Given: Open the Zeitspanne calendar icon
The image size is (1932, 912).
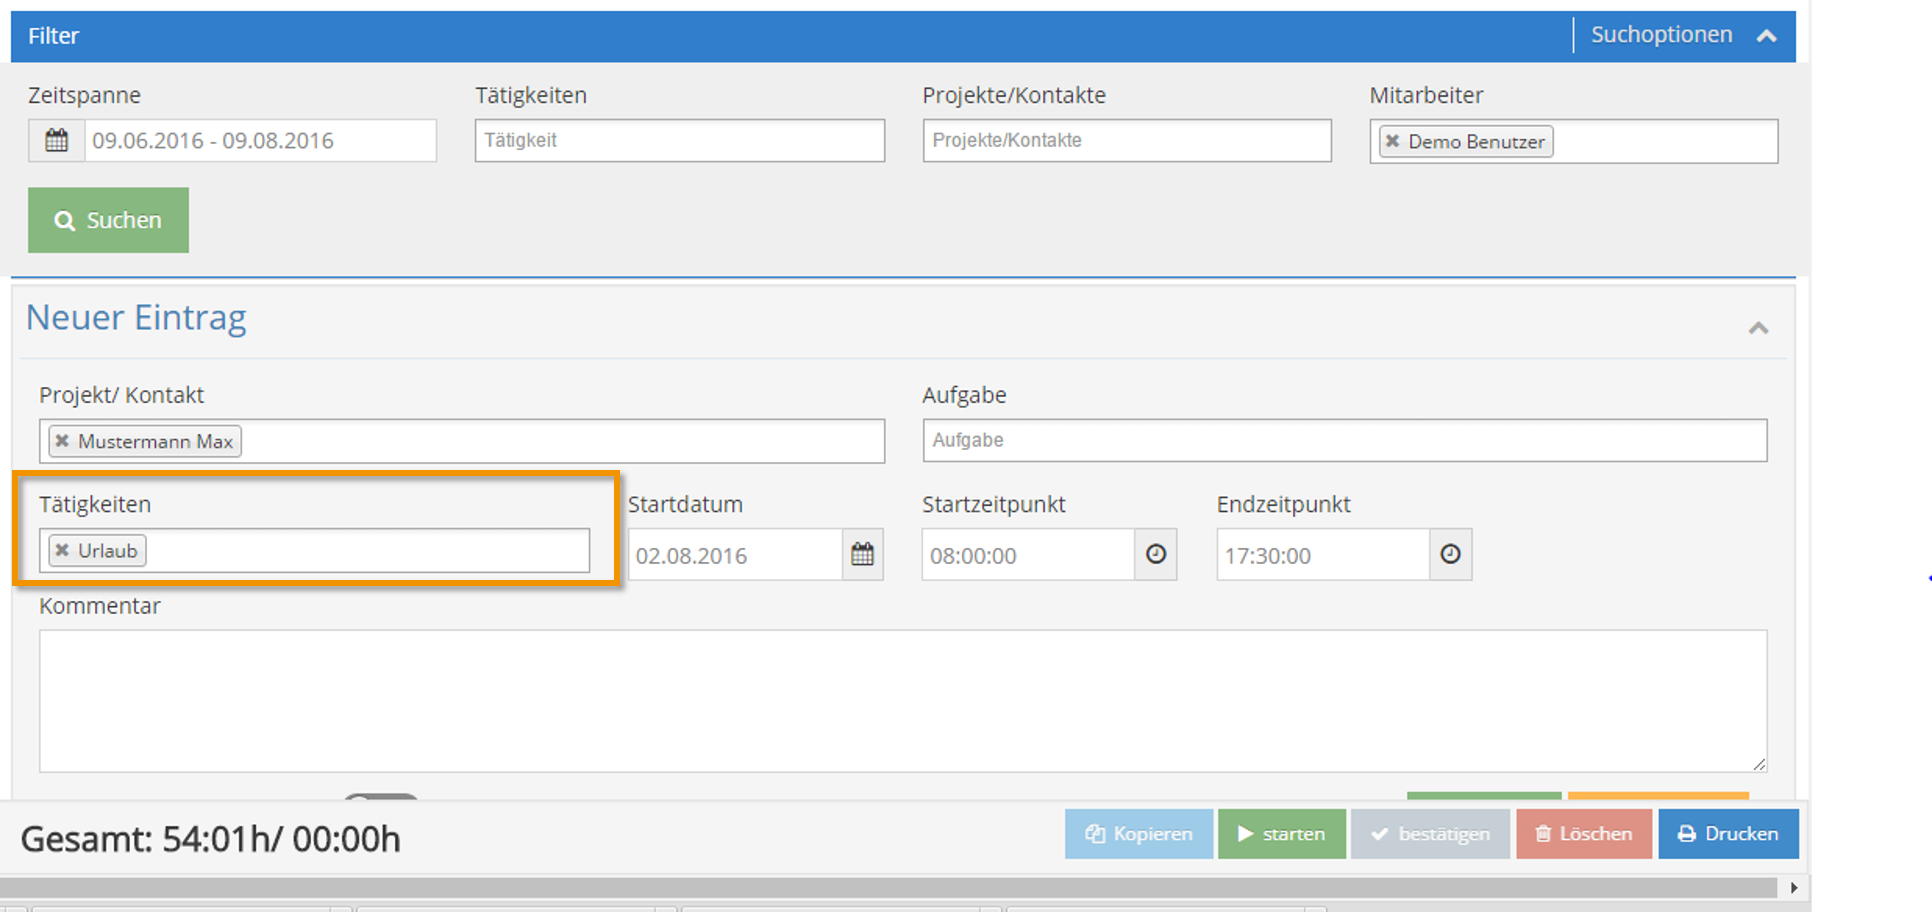Looking at the screenshot, I should click(57, 140).
